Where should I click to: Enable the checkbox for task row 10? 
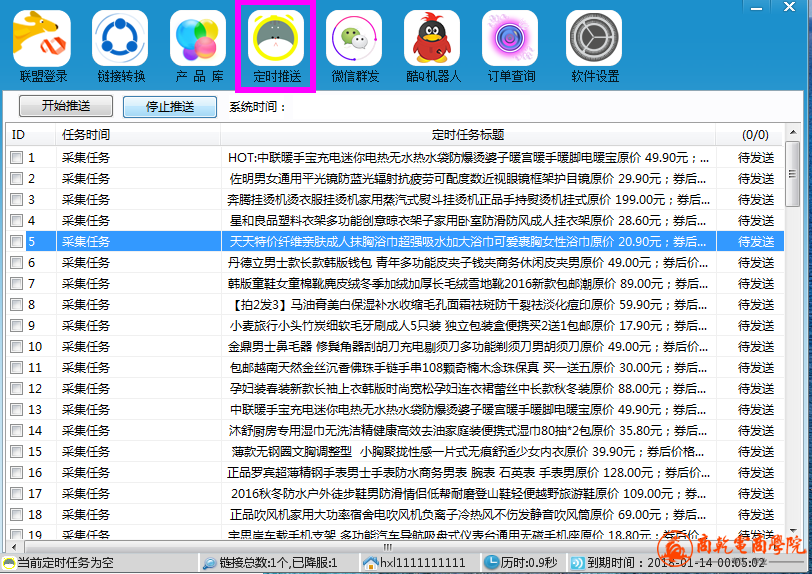click(17, 347)
